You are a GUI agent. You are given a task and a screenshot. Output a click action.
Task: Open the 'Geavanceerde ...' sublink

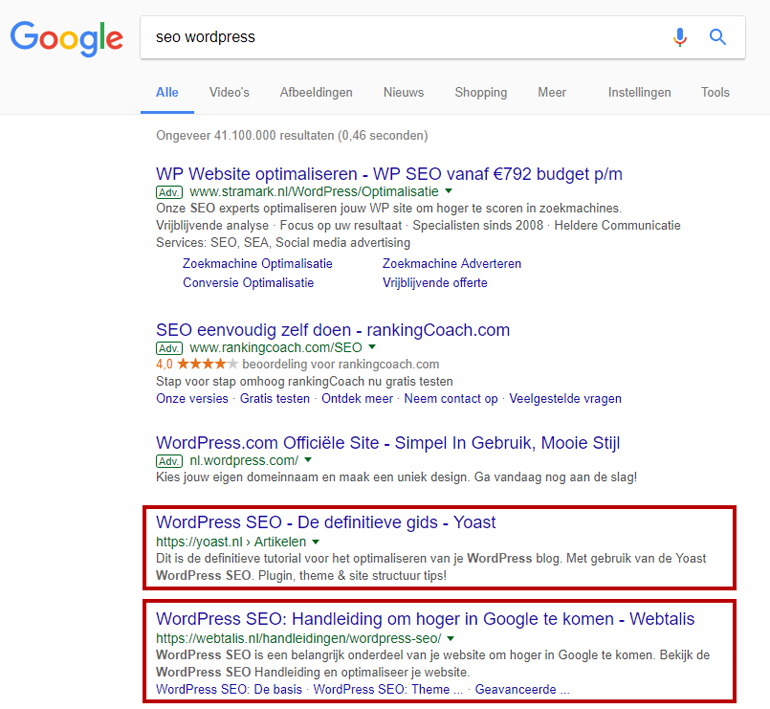click(522, 689)
